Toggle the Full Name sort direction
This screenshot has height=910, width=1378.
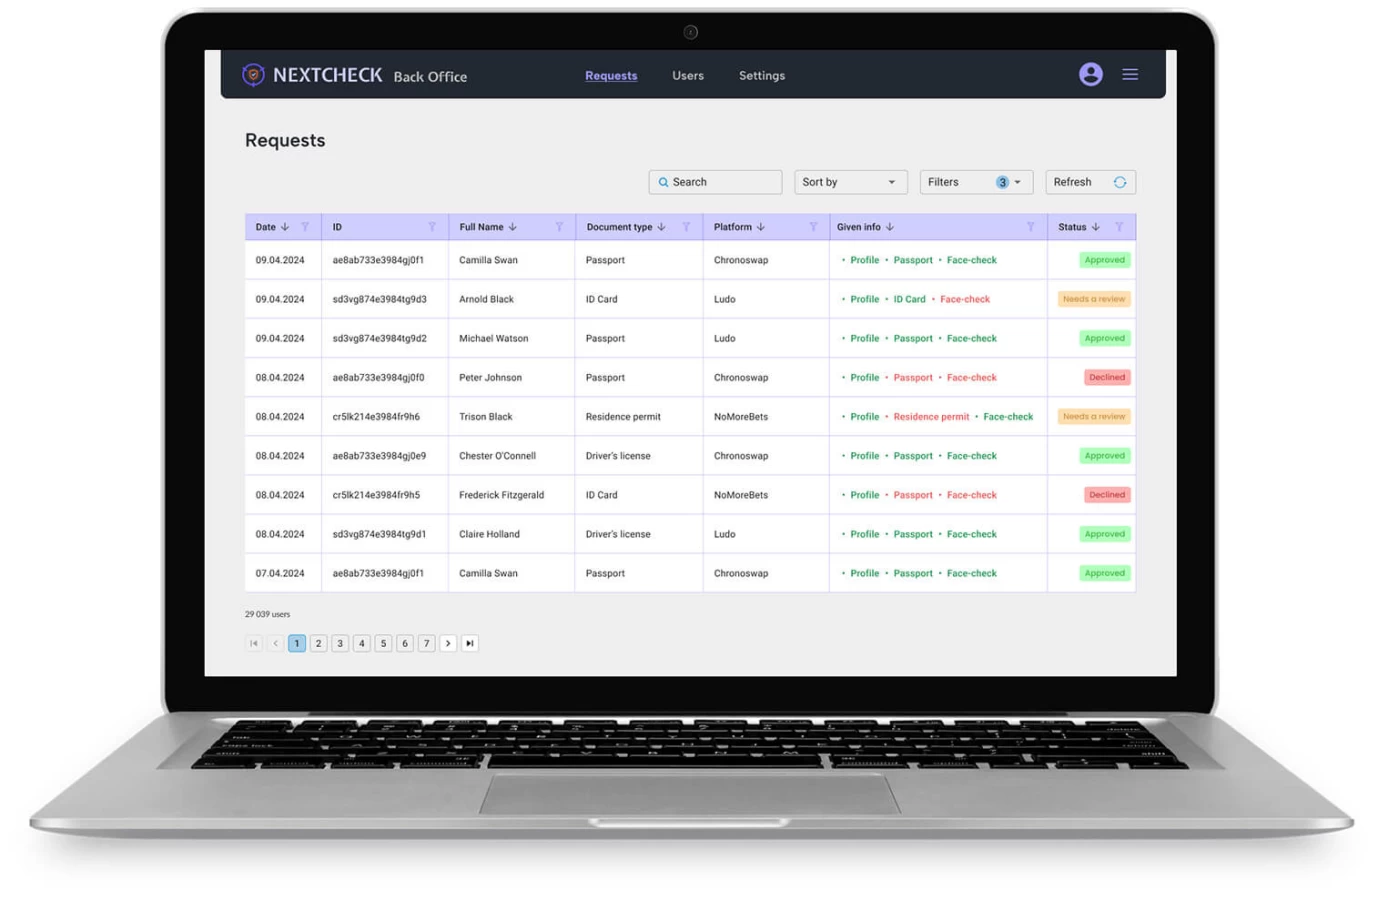coord(513,227)
